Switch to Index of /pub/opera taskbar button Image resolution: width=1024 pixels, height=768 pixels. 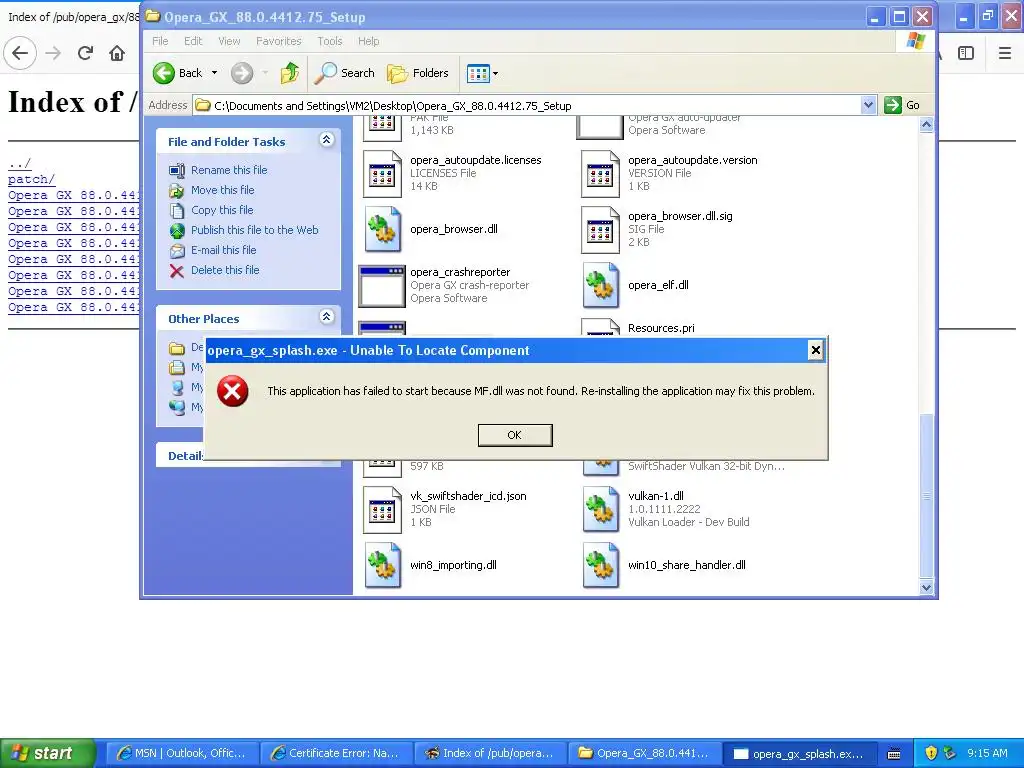pyautogui.click(x=490, y=754)
